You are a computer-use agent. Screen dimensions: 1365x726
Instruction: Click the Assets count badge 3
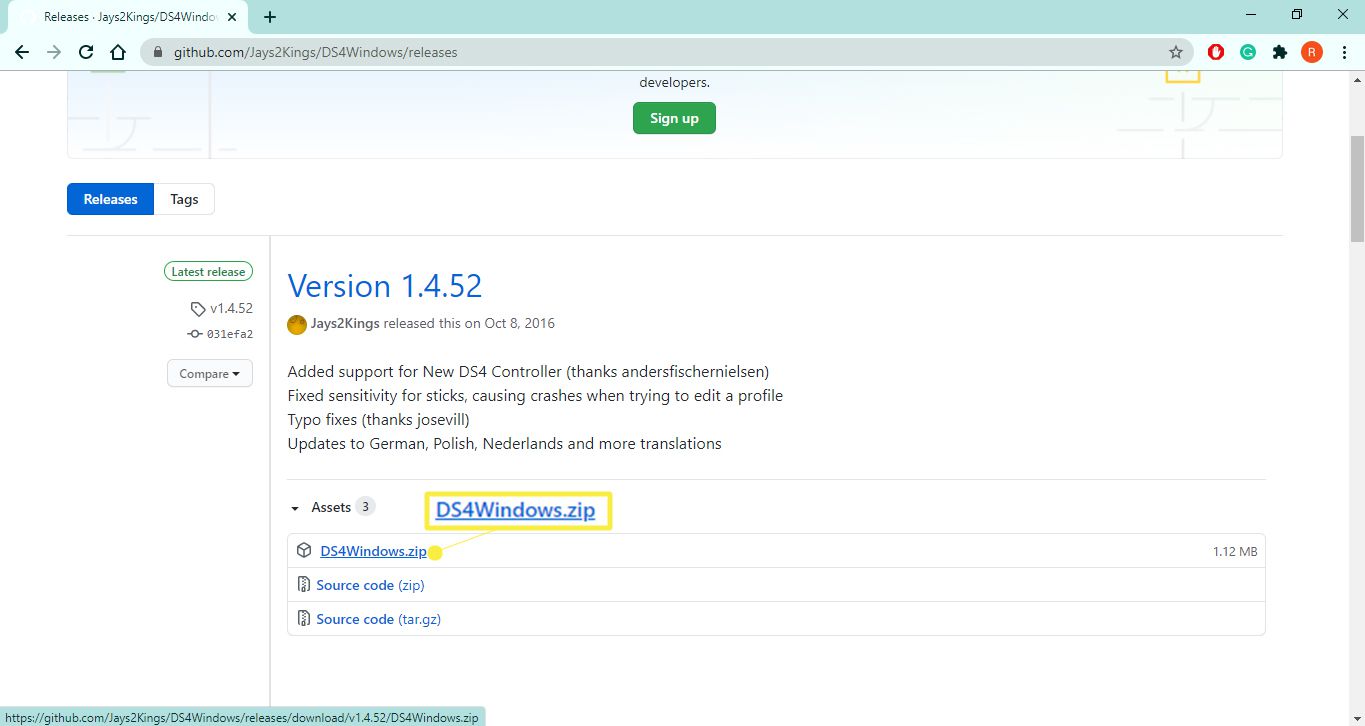tap(366, 507)
